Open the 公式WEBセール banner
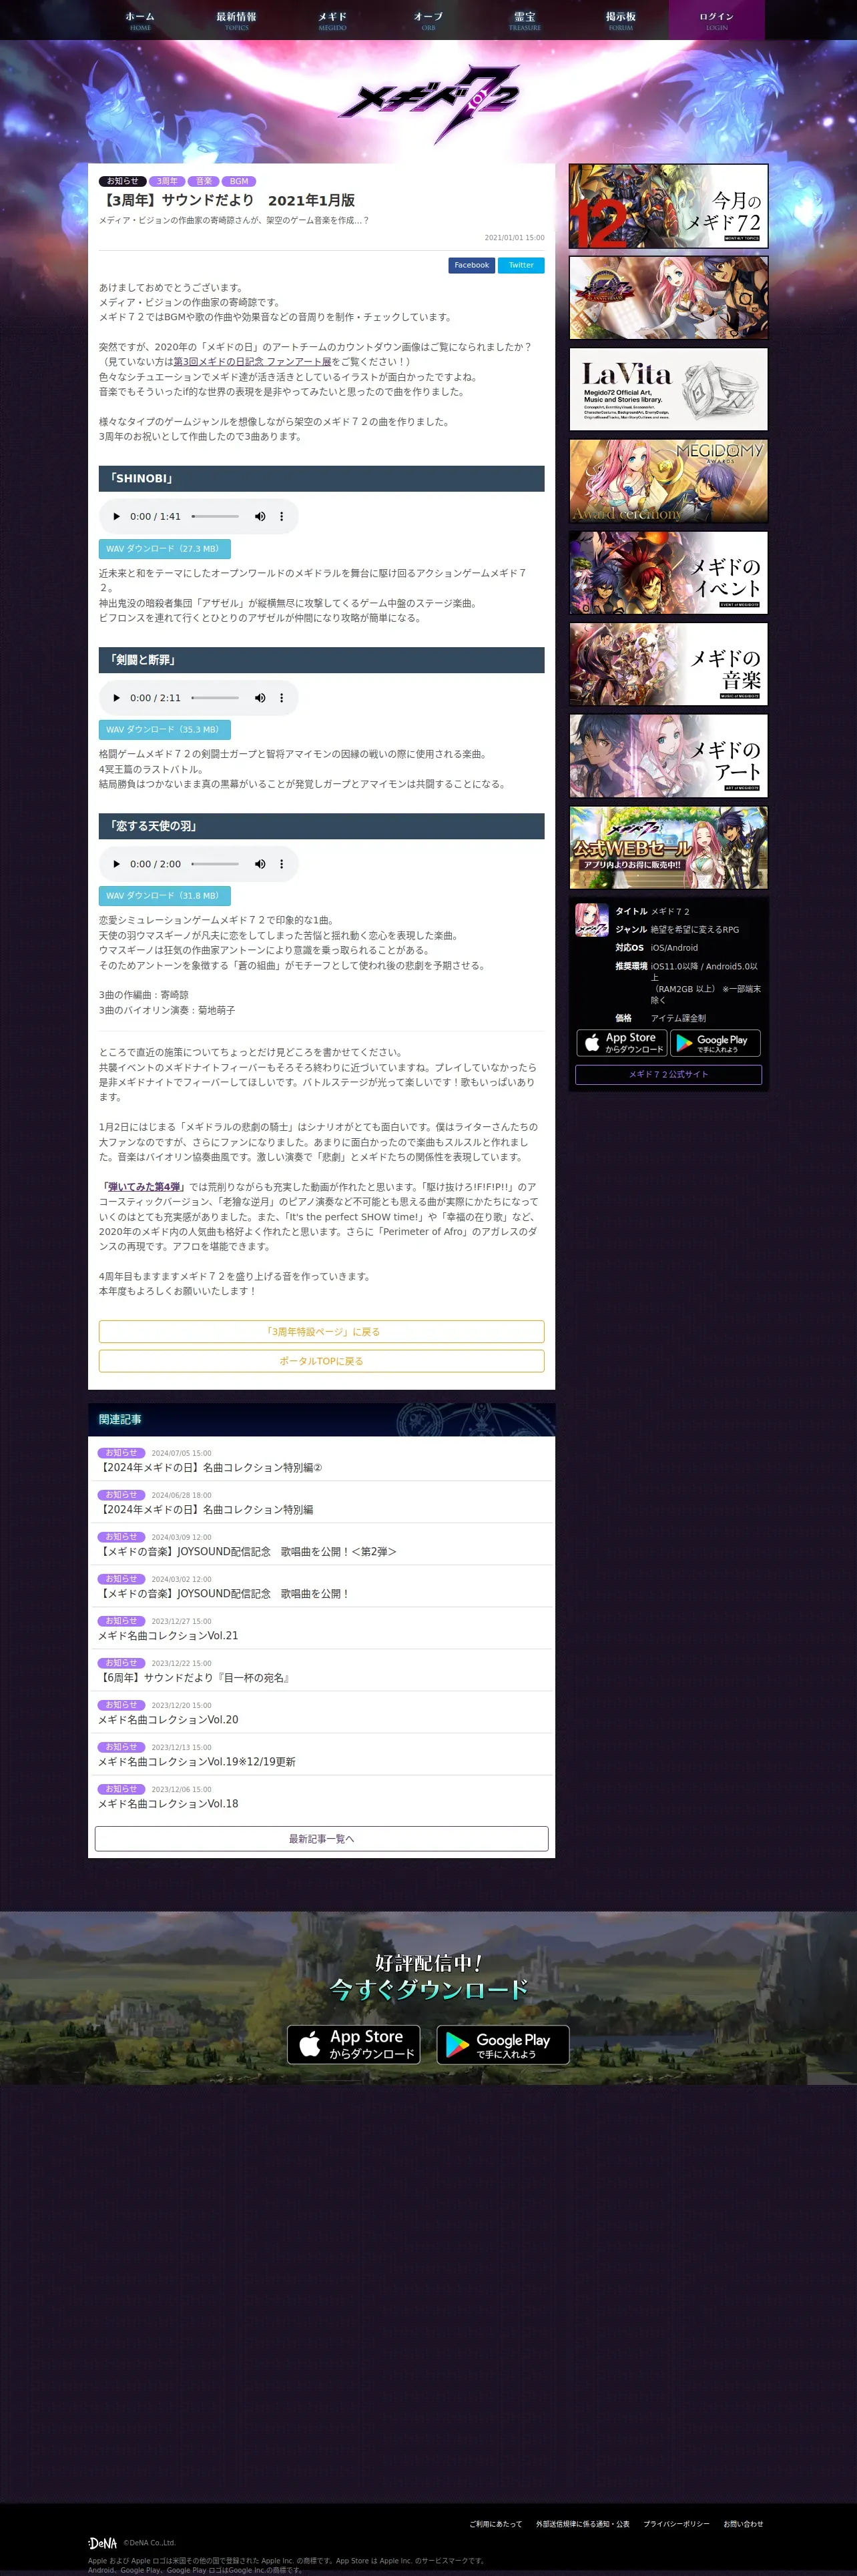 (668, 848)
